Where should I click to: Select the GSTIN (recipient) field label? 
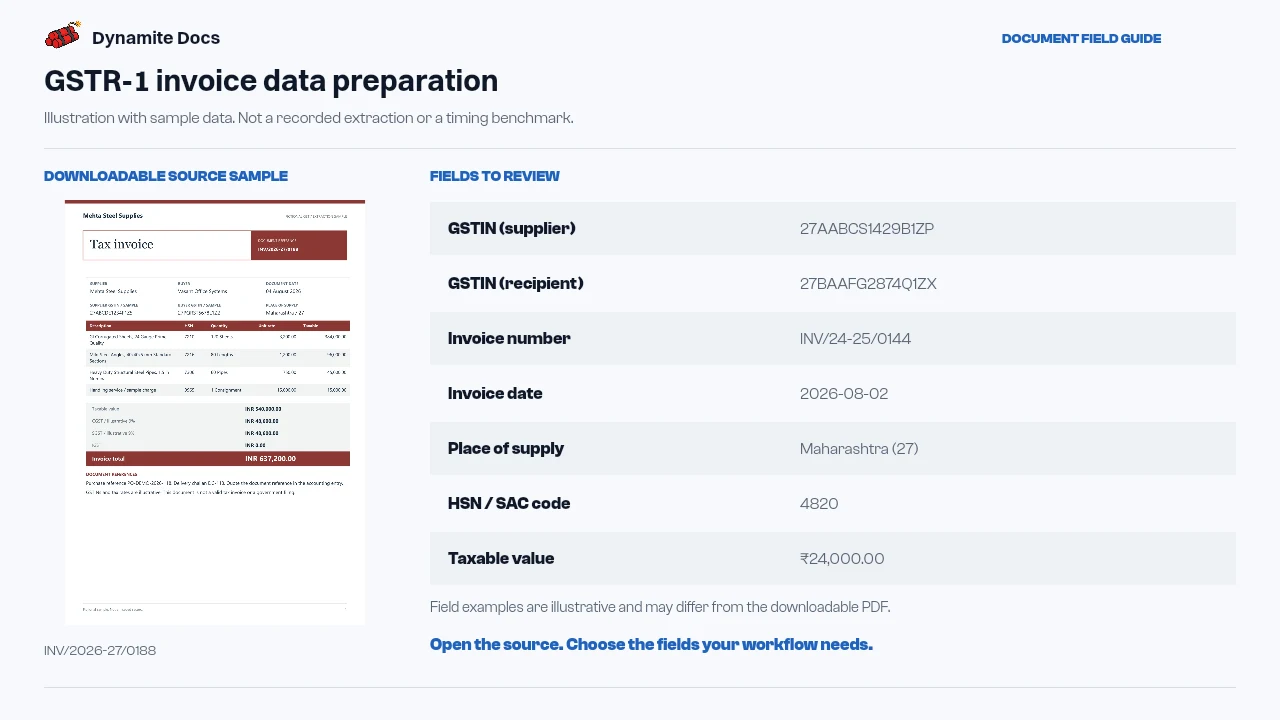click(516, 284)
